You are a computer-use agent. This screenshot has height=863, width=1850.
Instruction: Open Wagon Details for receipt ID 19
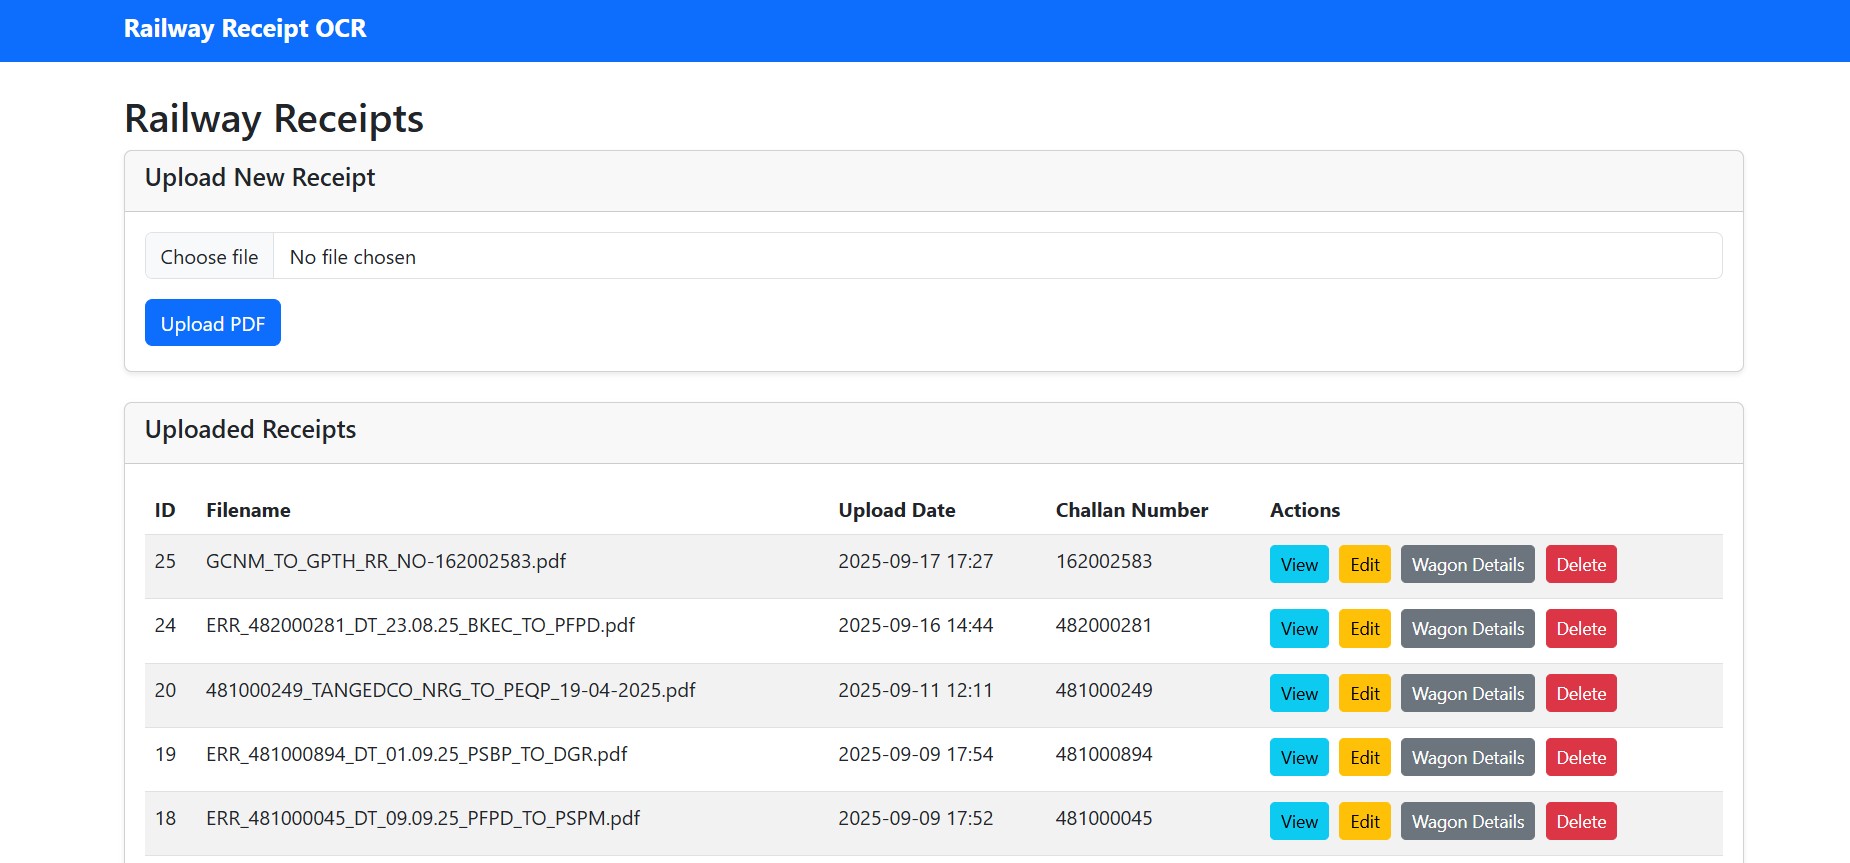coord(1467,758)
